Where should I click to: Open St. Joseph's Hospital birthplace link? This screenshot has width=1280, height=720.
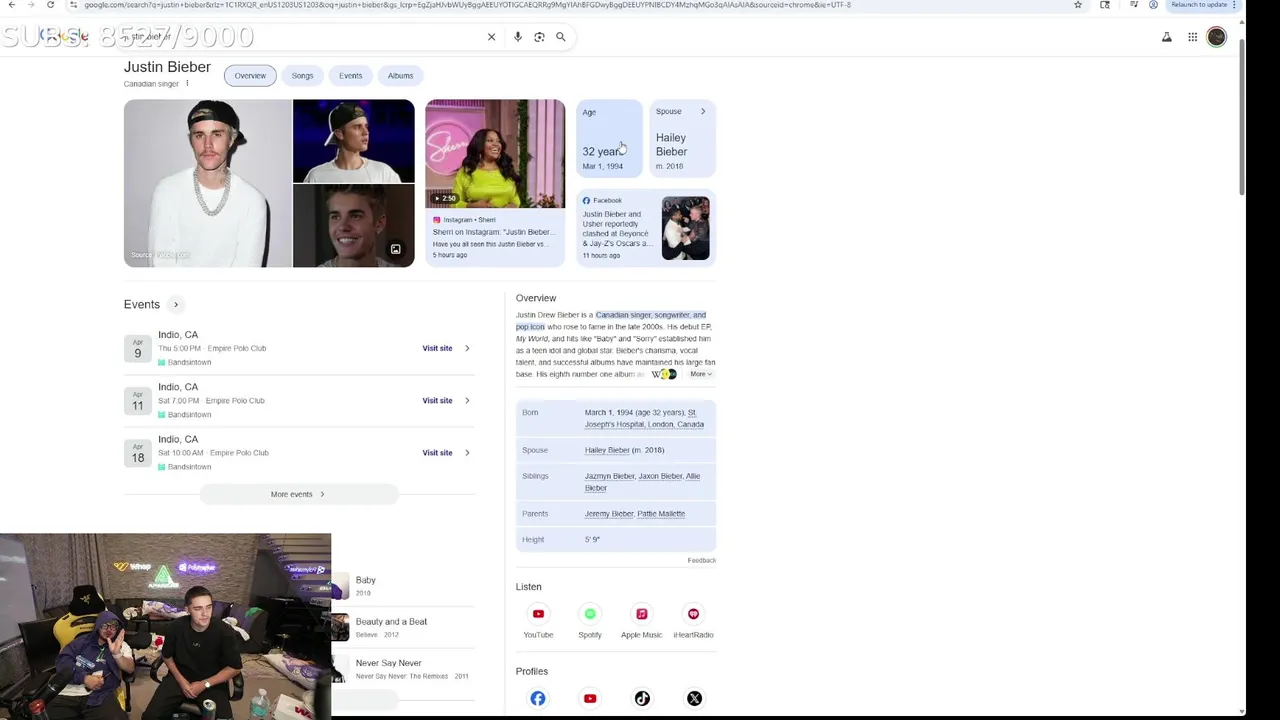point(644,418)
